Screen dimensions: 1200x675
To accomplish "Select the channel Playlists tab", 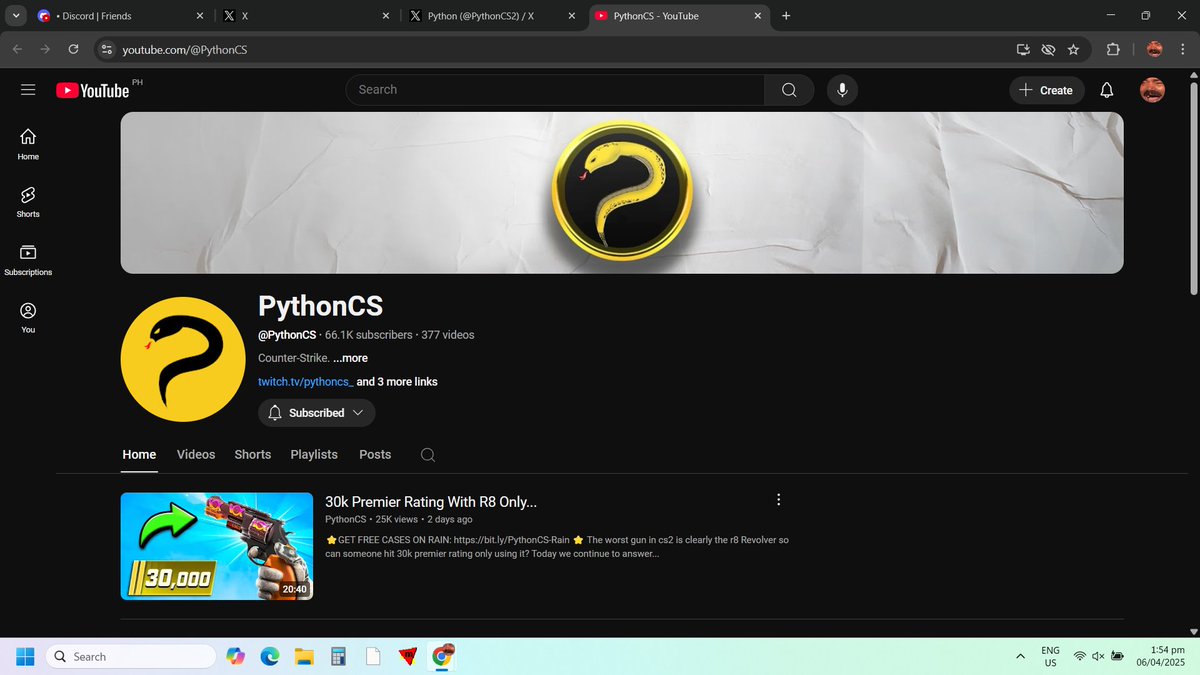I will 314,454.
